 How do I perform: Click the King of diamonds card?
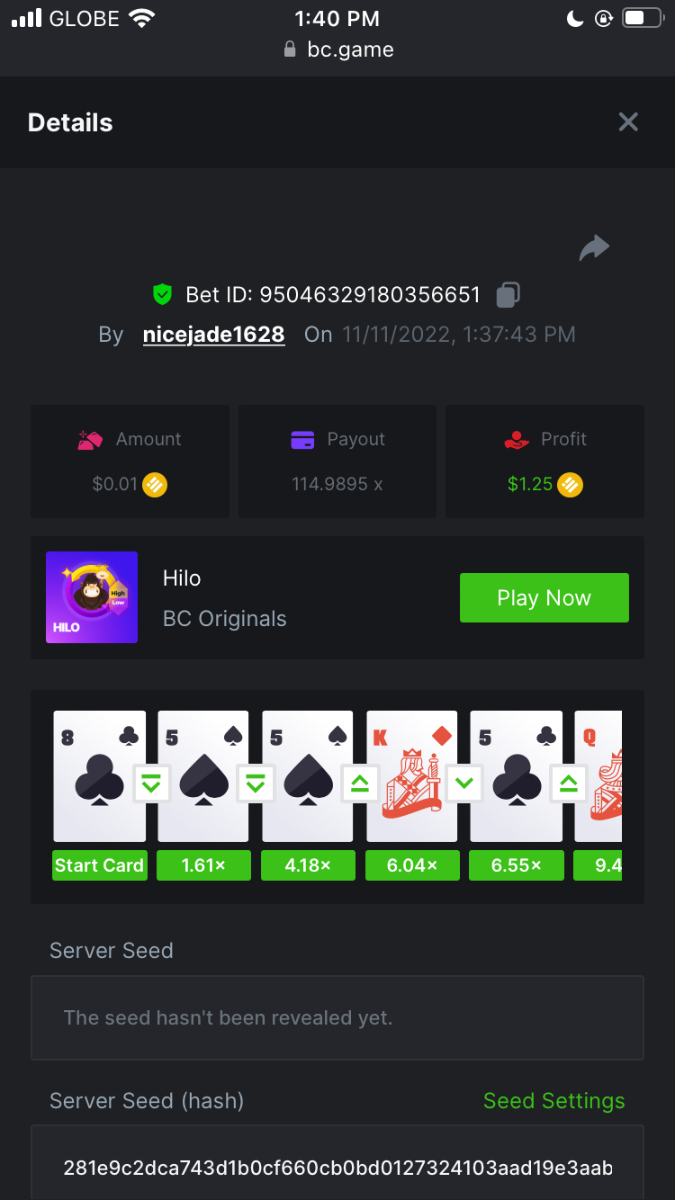[412, 776]
